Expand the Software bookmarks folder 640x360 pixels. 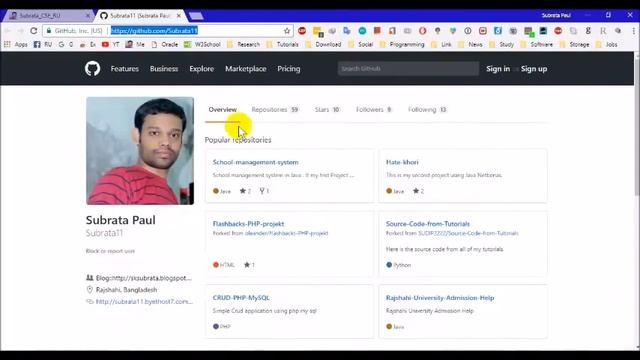536,44
